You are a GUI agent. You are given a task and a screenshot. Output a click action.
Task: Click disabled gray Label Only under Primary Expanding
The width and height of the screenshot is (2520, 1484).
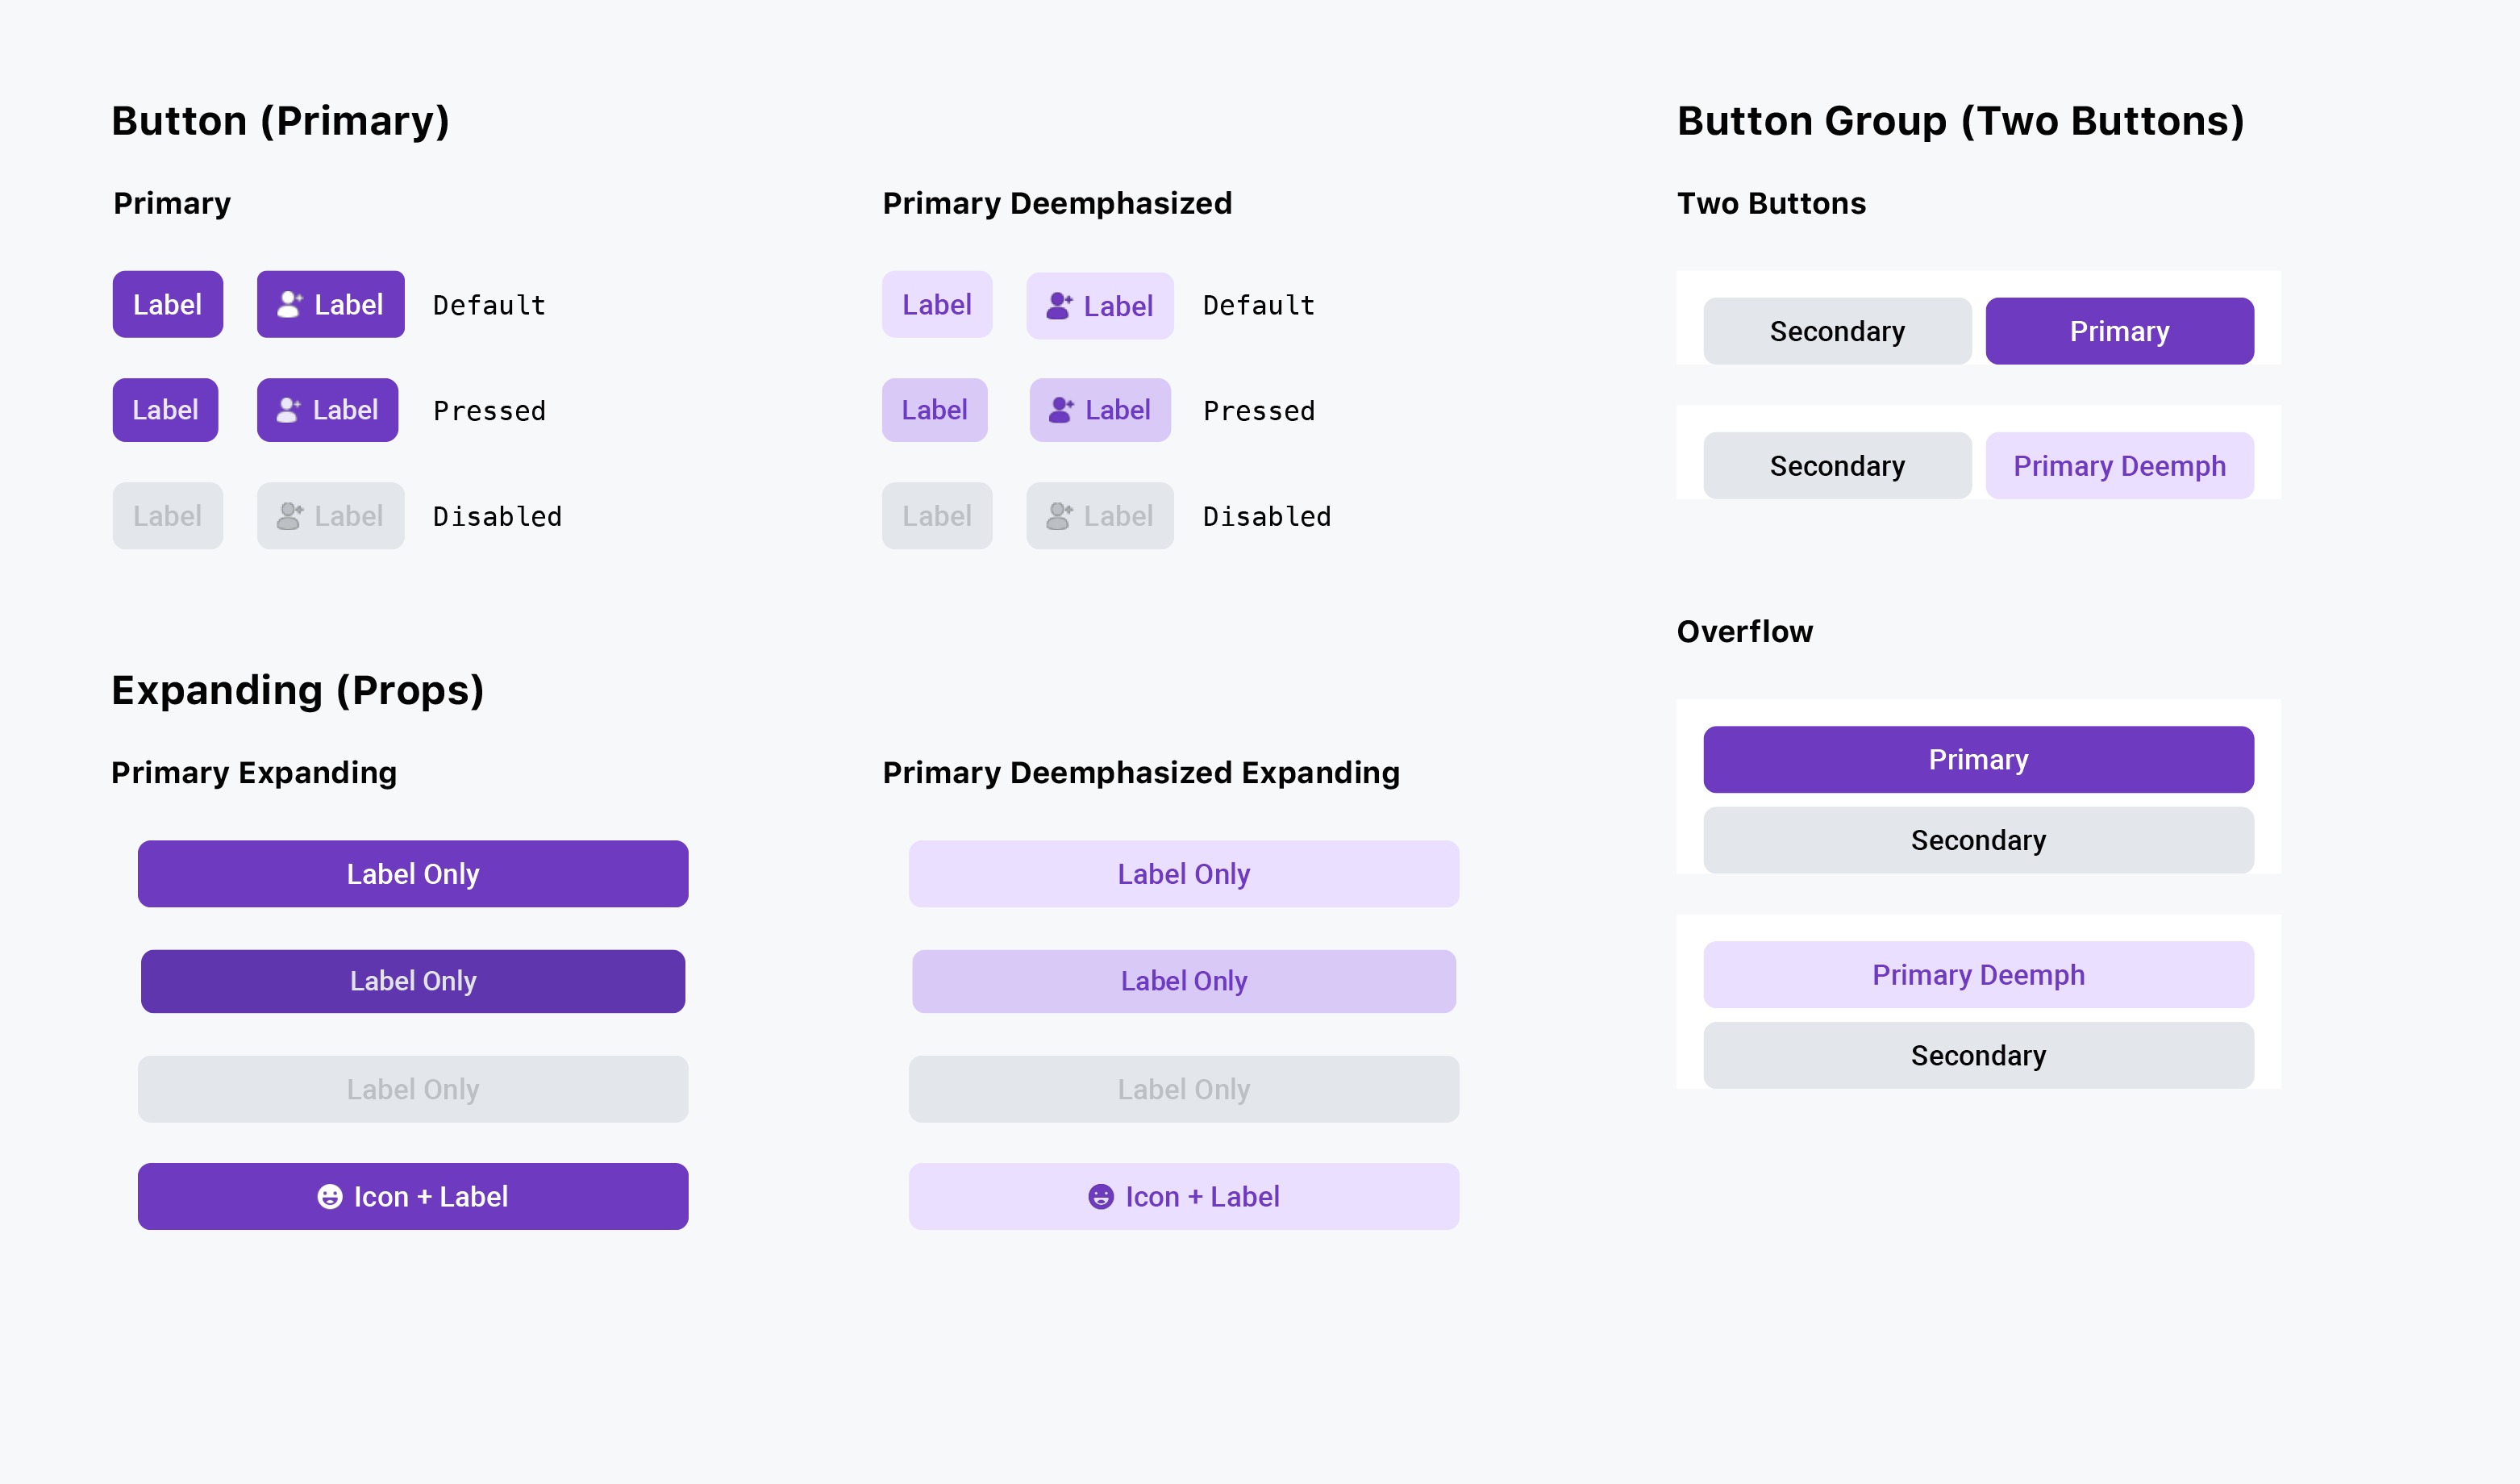[x=412, y=1089]
